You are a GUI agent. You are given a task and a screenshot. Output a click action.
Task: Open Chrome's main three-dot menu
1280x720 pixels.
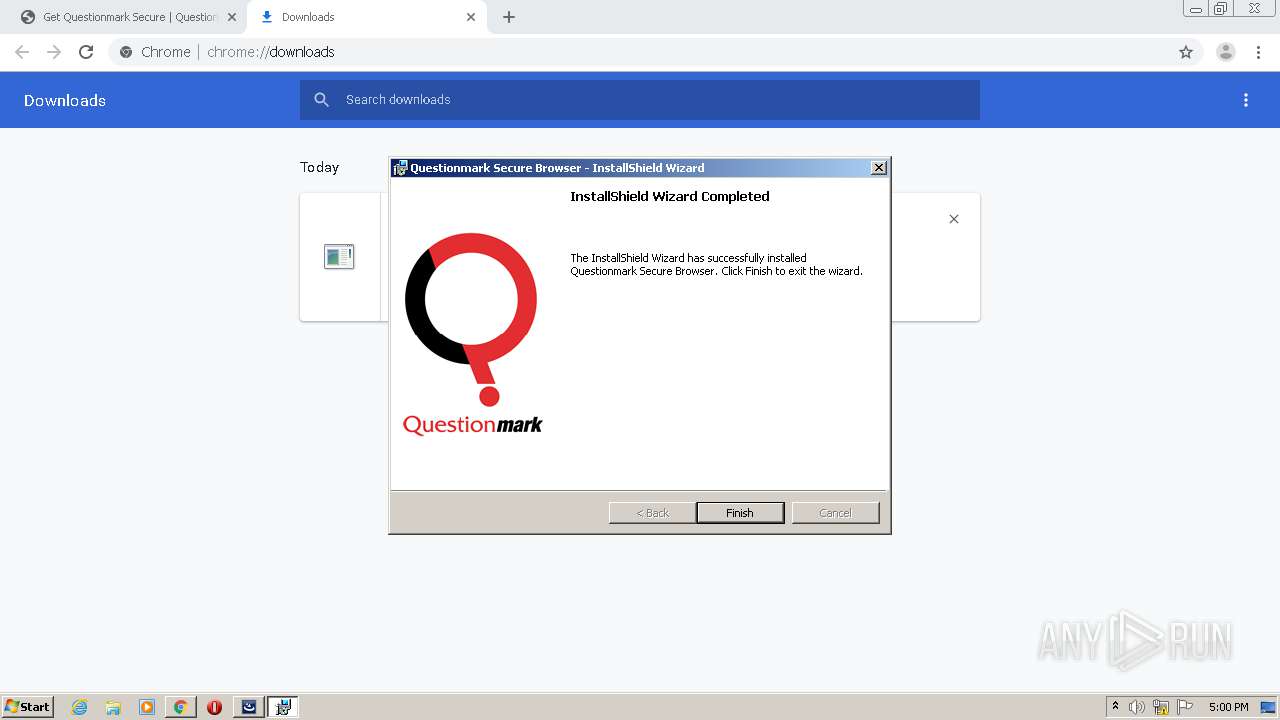tap(1258, 52)
